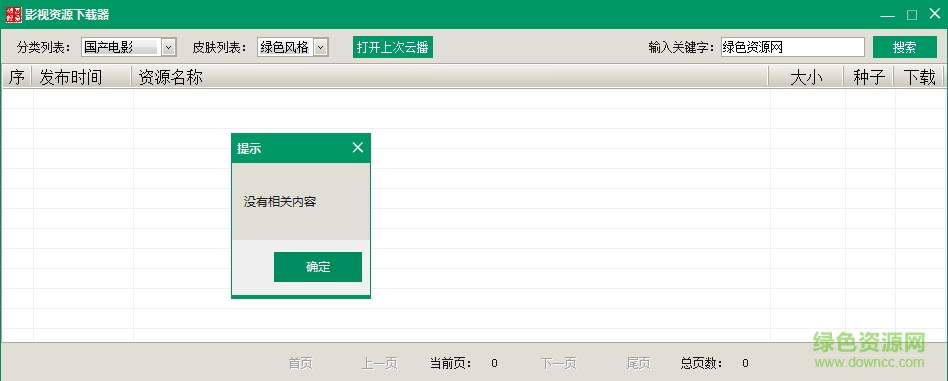Sort by 序 column header
This screenshot has height=381, width=948.
click(x=17, y=77)
